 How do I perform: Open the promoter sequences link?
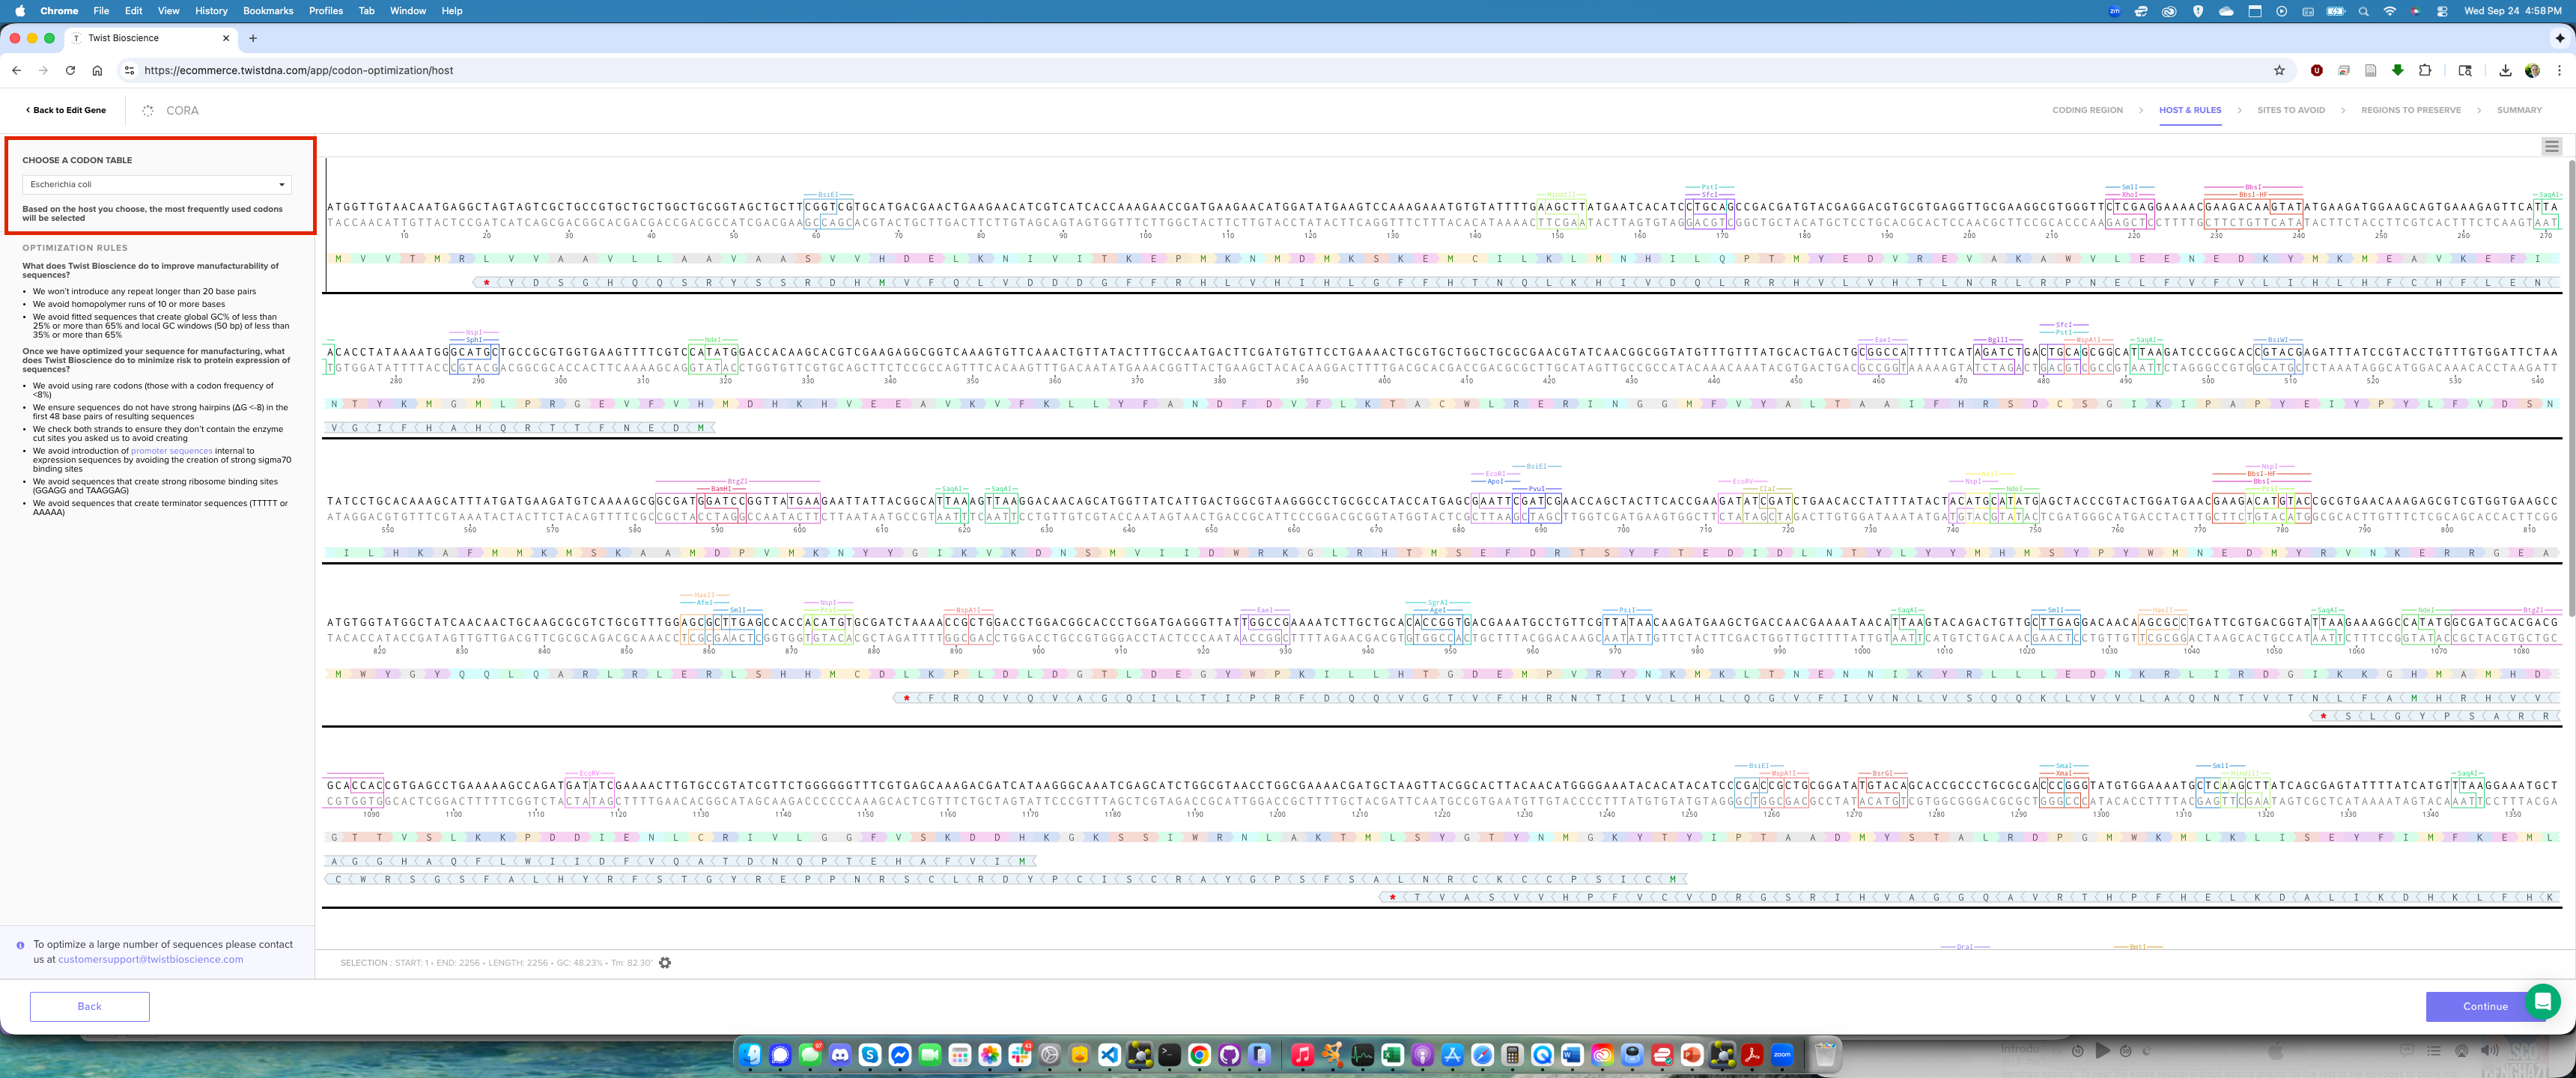(171, 451)
